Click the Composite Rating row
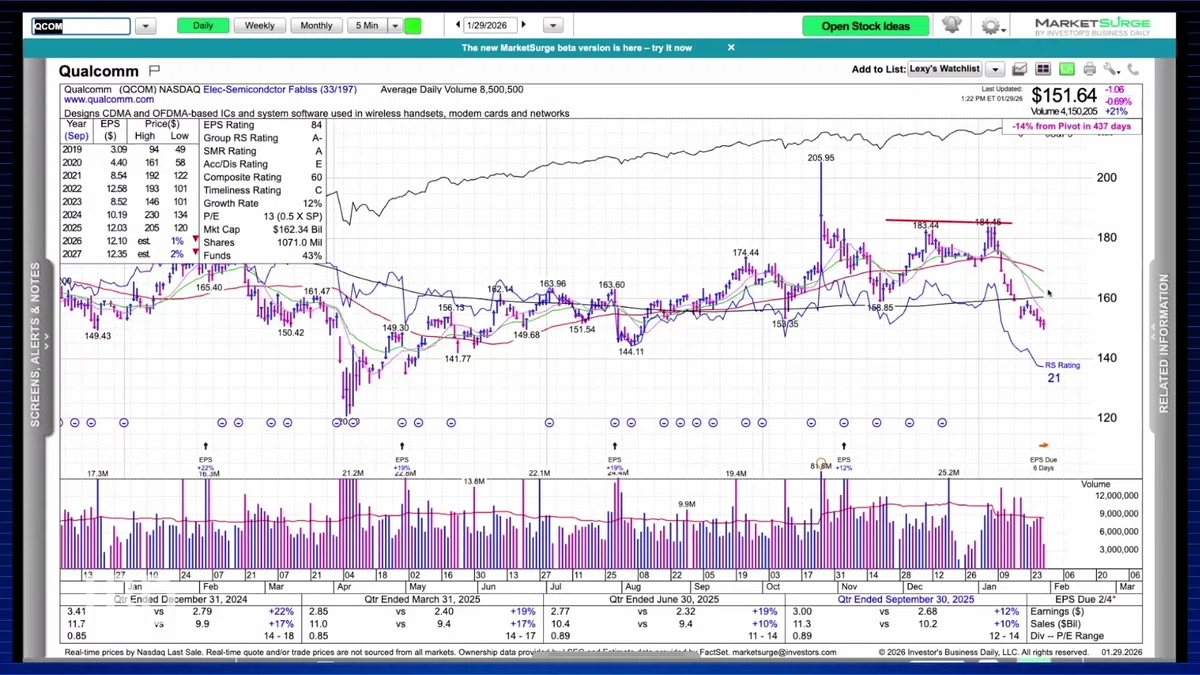The image size is (1200, 675). [263, 177]
